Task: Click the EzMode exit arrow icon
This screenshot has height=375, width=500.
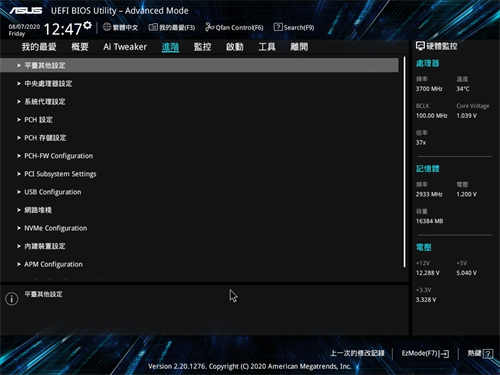Action: click(x=445, y=353)
